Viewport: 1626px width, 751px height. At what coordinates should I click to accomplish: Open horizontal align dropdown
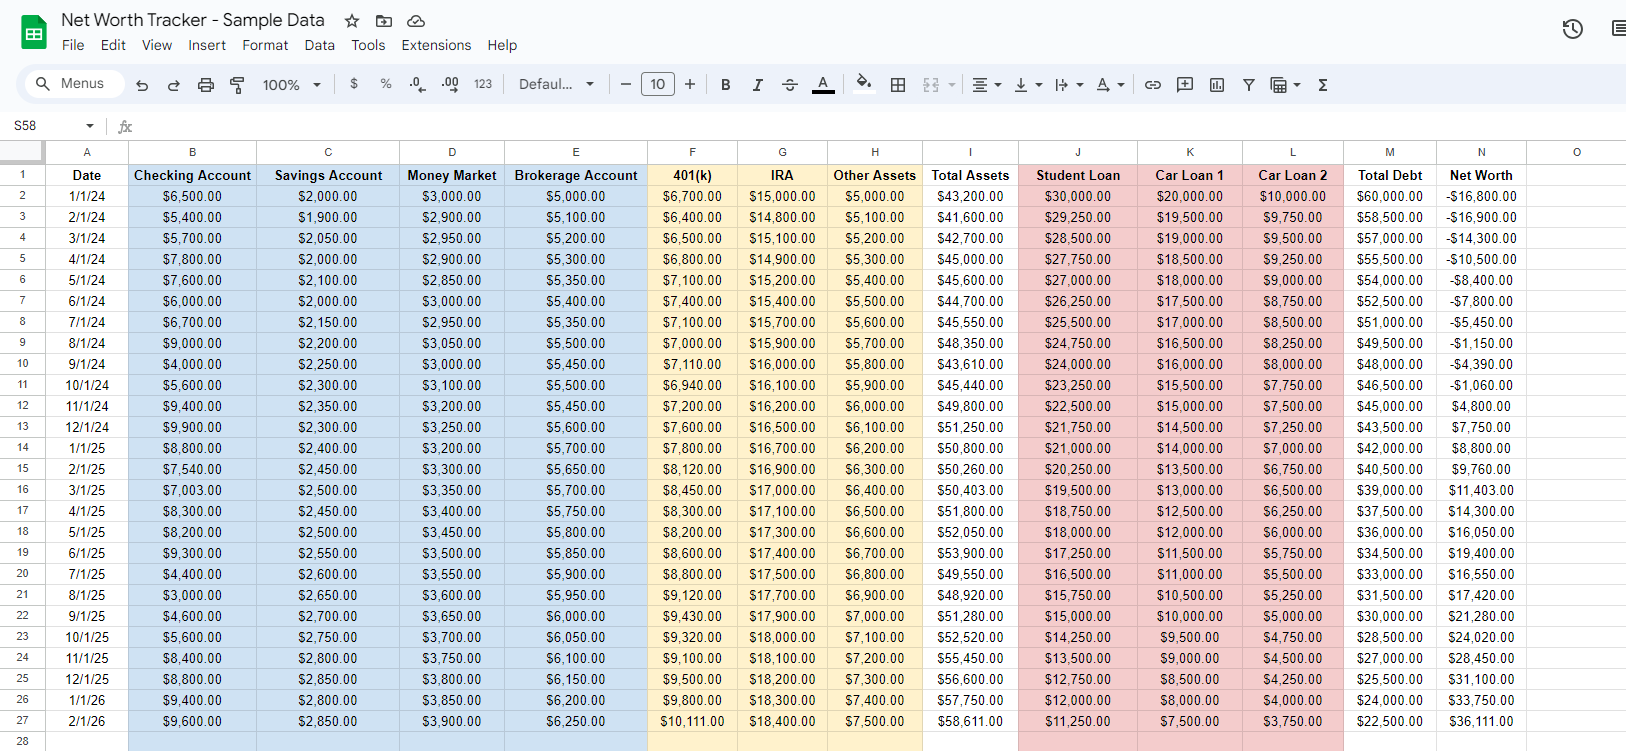point(987,85)
